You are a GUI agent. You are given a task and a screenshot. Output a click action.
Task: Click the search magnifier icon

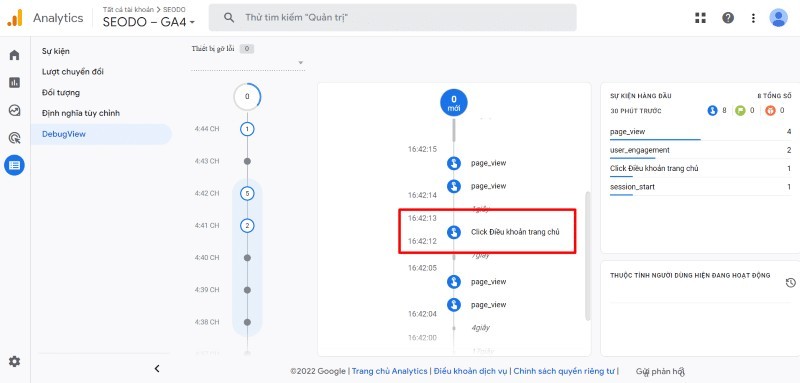click(x=230, y=18)
